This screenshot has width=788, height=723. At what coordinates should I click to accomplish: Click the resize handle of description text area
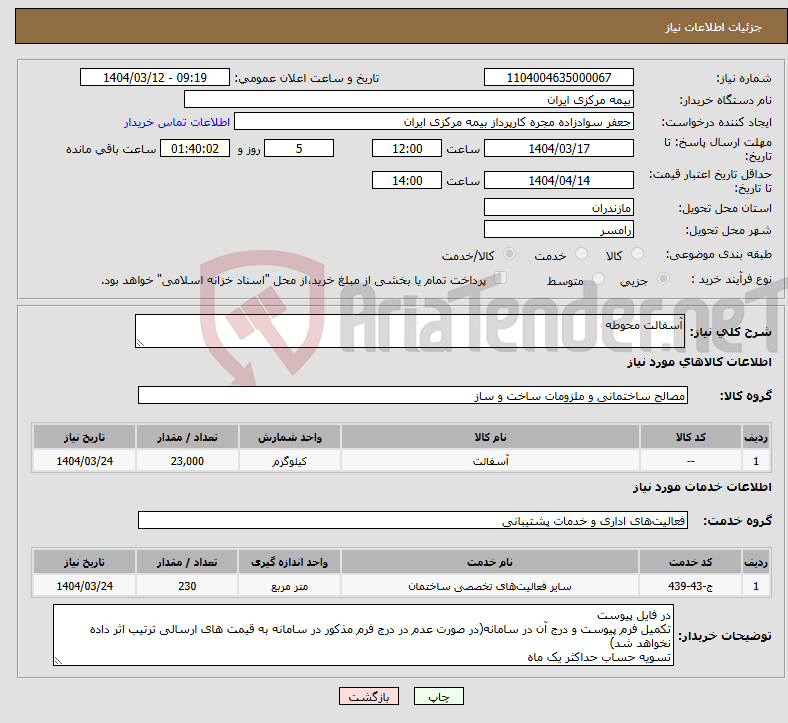click(140, 343)
